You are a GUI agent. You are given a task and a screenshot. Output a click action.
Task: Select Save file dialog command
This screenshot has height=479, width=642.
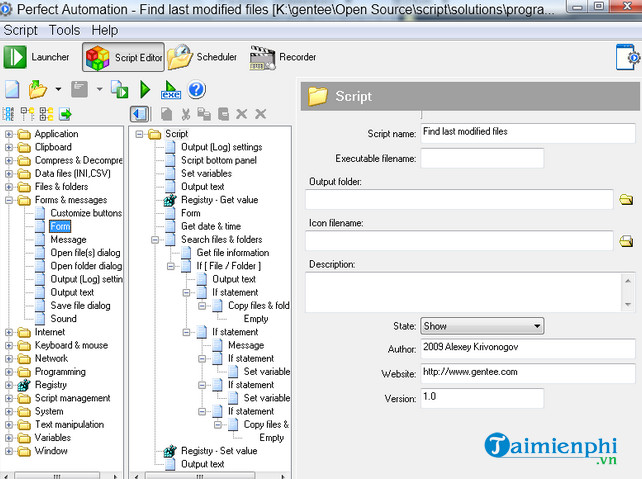click(78, 305)
